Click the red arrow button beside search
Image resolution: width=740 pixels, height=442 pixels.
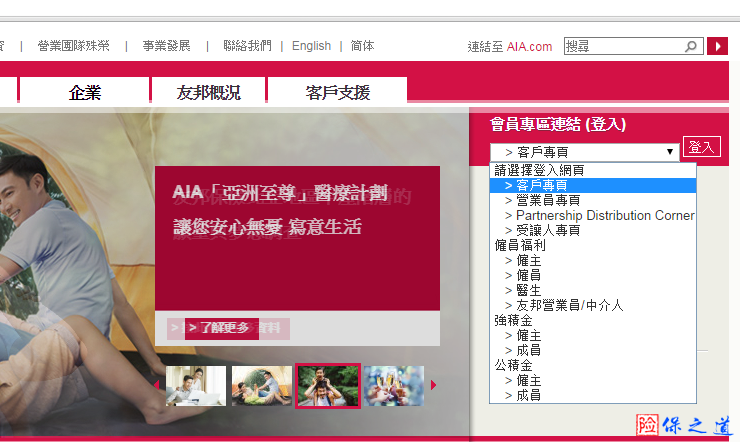717,46
